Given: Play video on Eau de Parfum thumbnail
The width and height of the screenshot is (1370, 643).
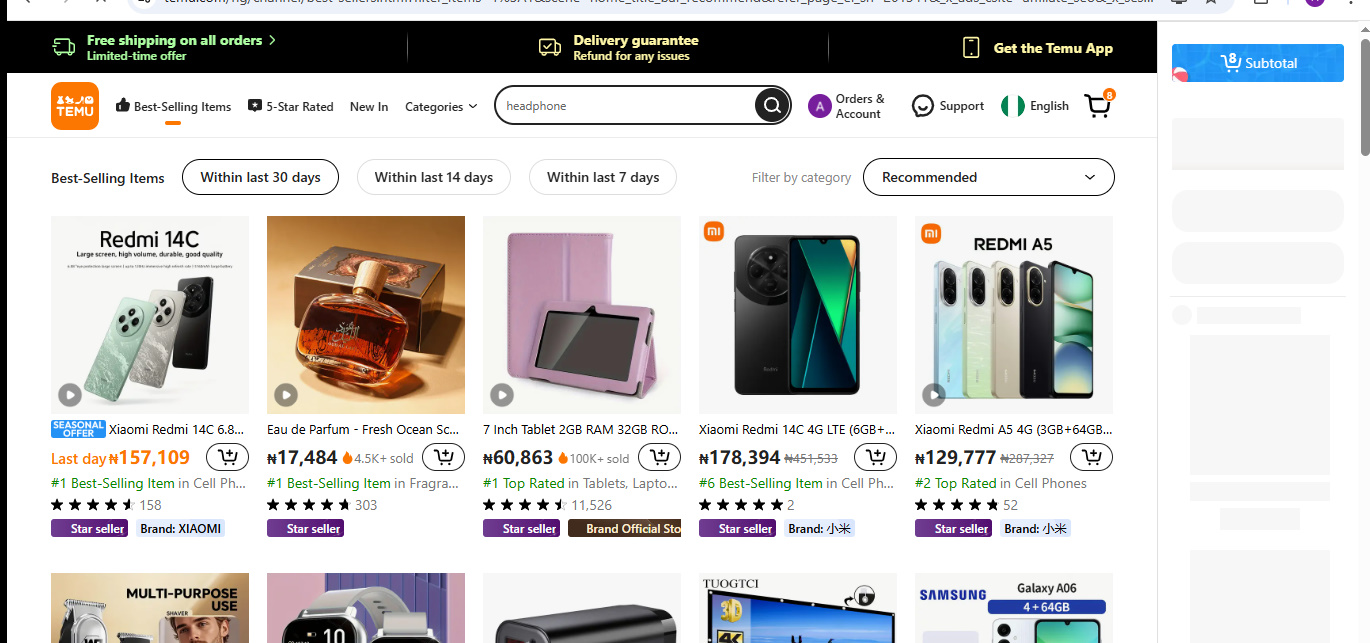Looking at the screenshot, I should point(285,395).
